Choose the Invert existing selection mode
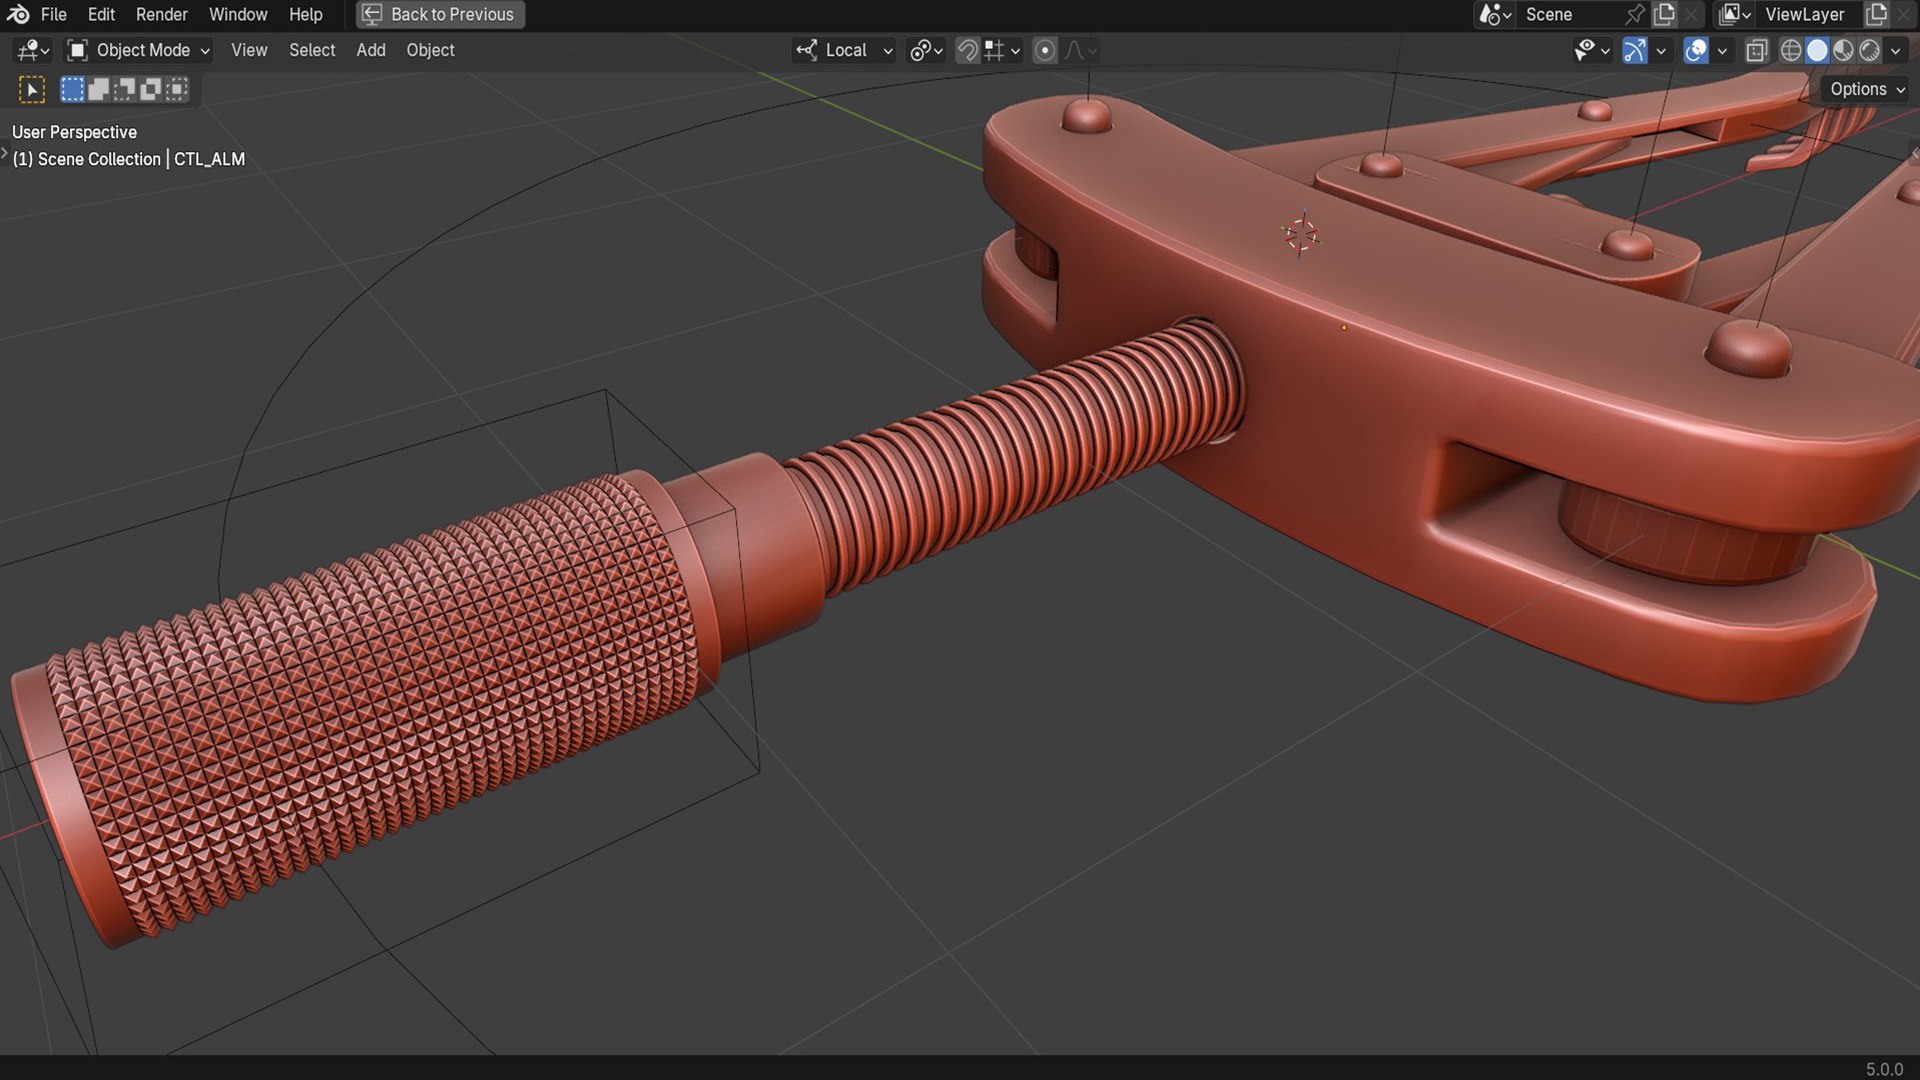Image resolution: width=1920 pixels, height=1080 pixels. tap(150, 89)
